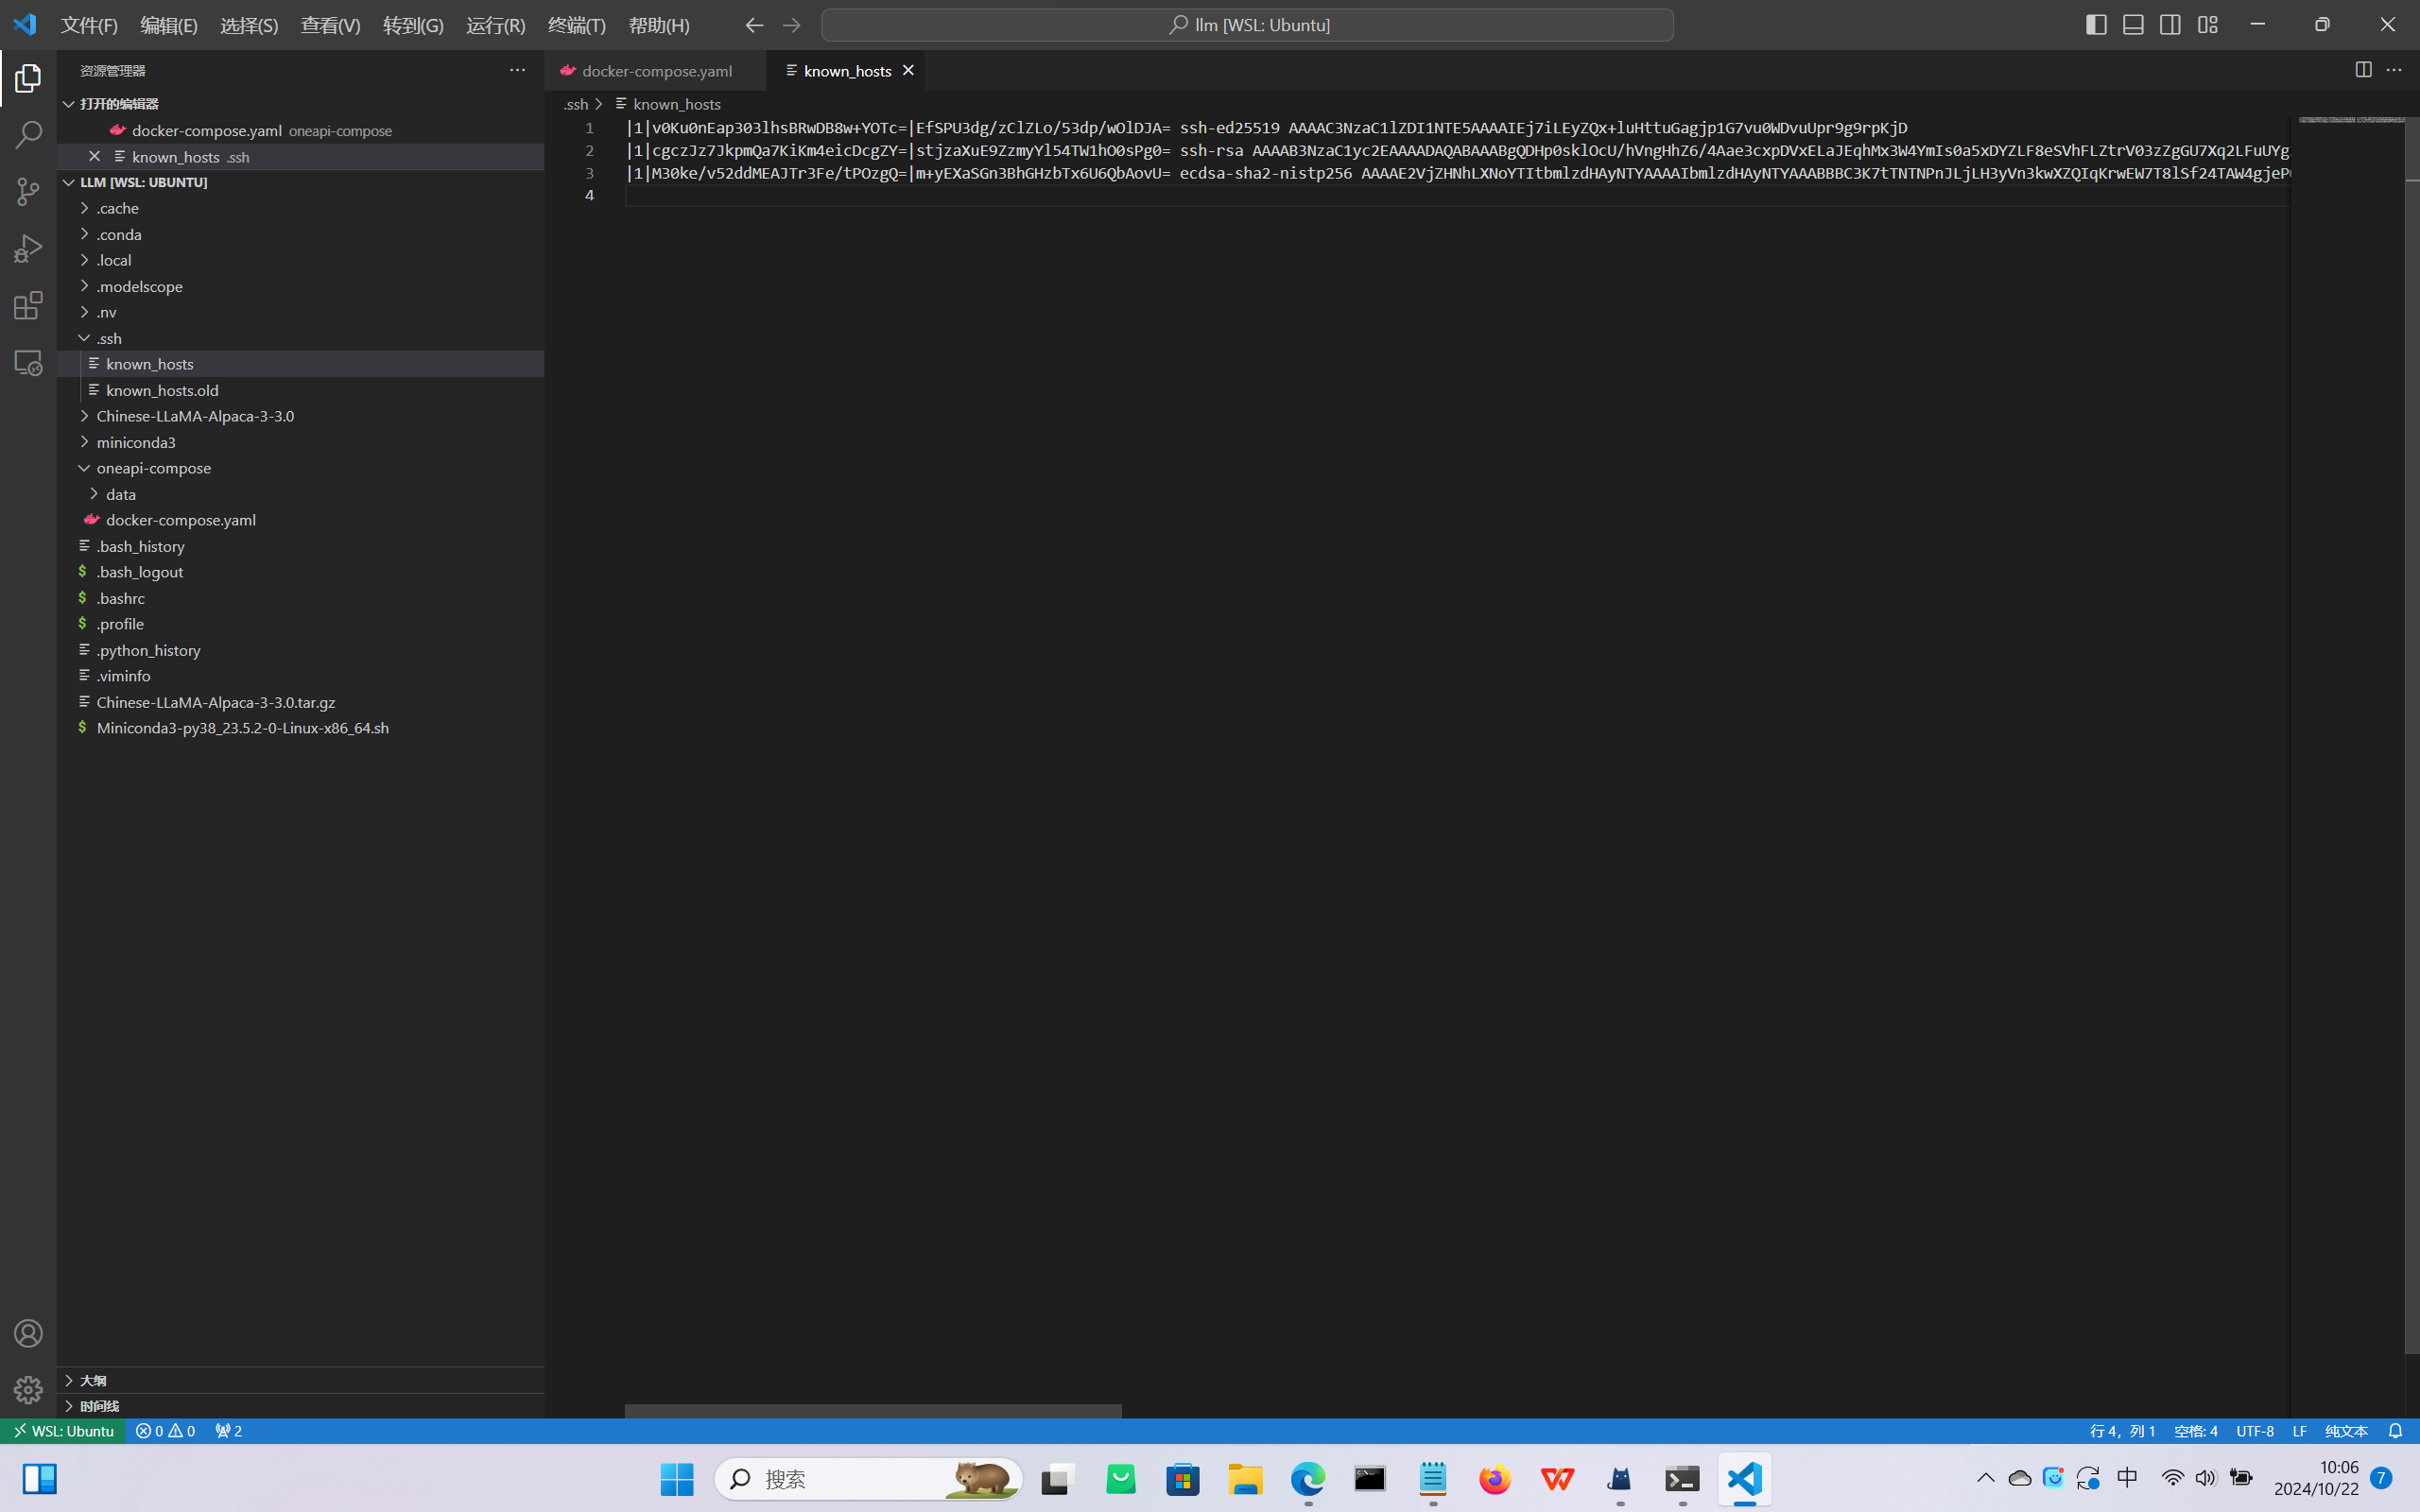2420x1512 pixels.
Task: Open the Search view in activity bar
Action: pyautogui.click(x=28, y=134)
